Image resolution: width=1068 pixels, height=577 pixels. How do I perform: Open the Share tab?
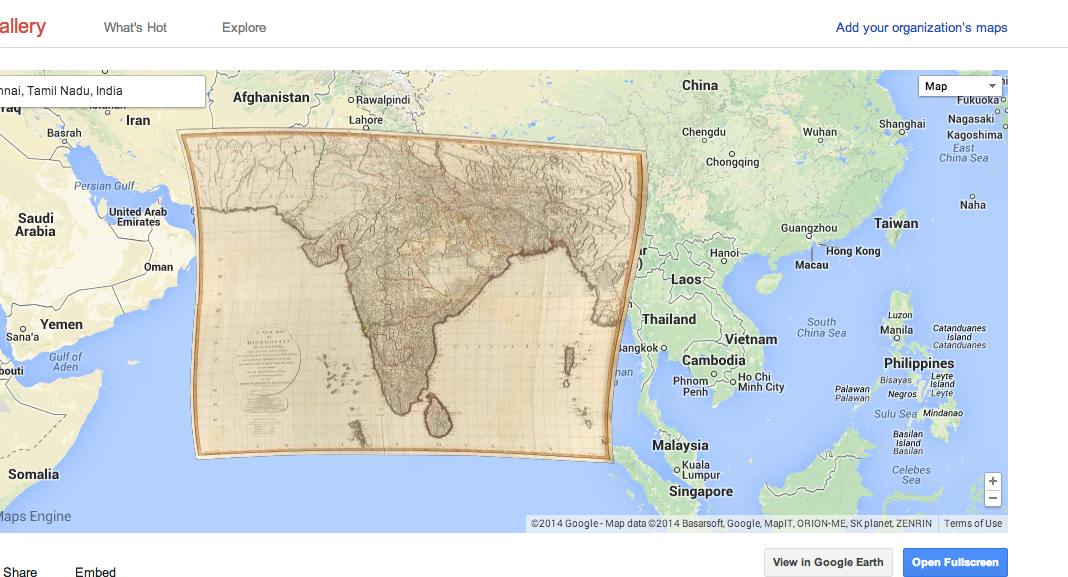(20, 571)
